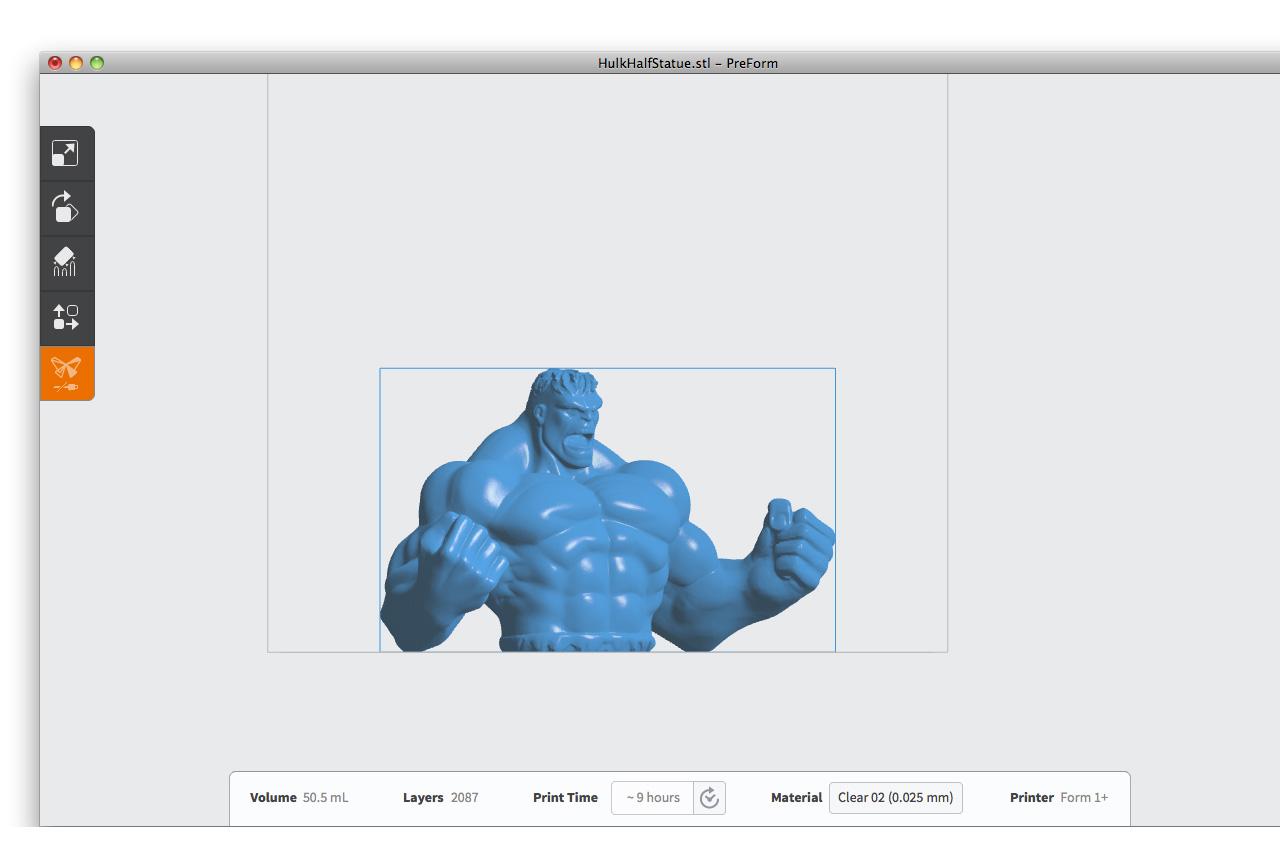This screenshot has height=854, width=1280.
Task: Click the 2087 layers value
Action: [x=464, y=798]
